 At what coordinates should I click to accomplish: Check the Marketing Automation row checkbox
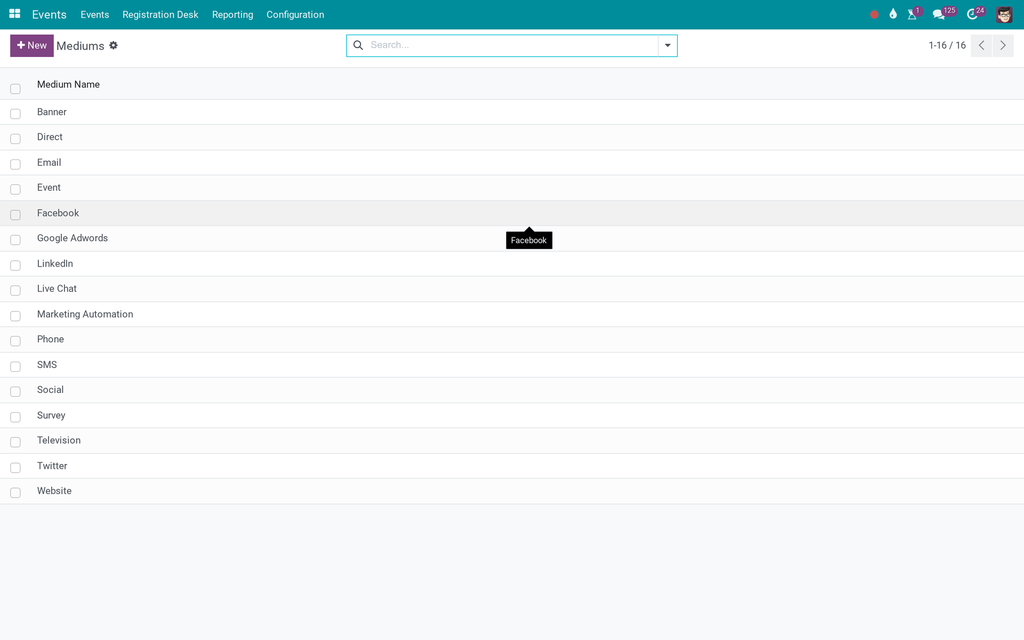point(16,316)
